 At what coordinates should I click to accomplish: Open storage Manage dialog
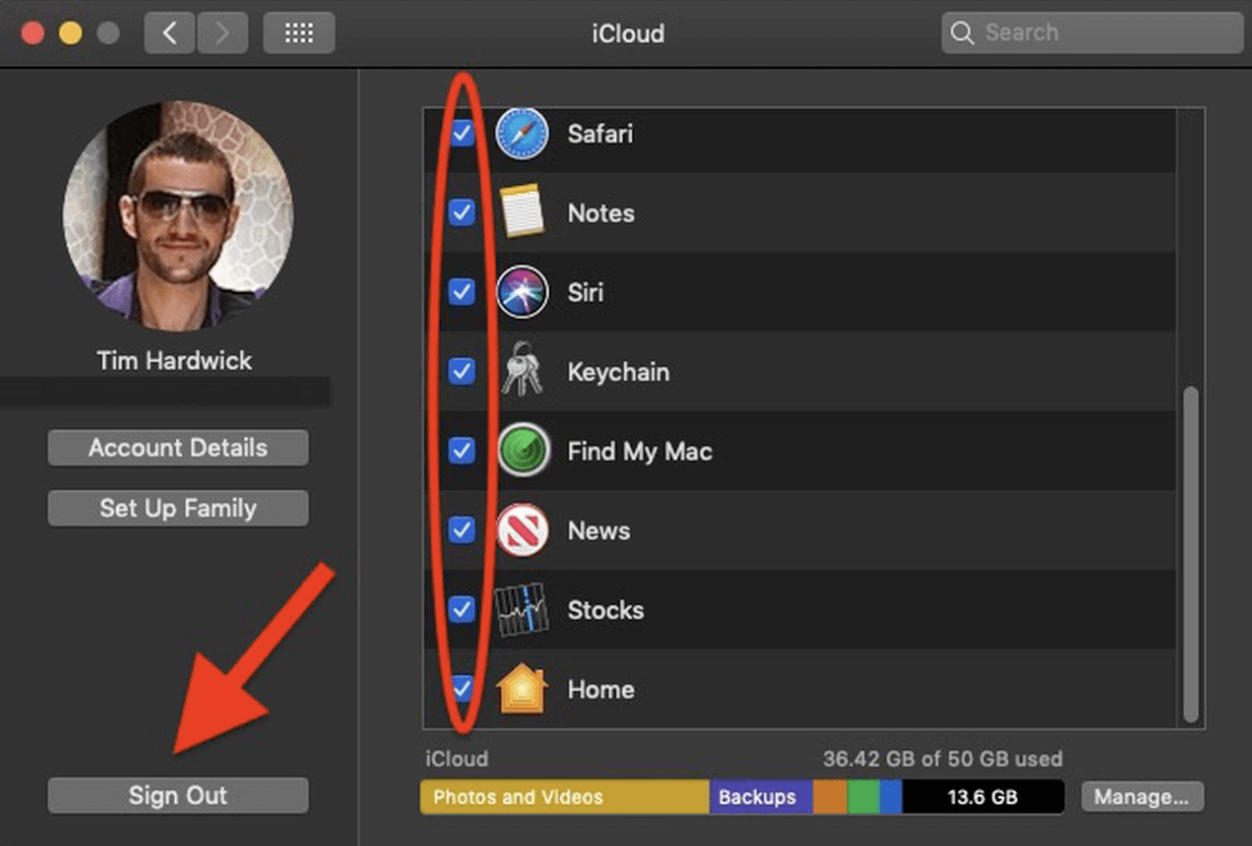click(1142, 797)
